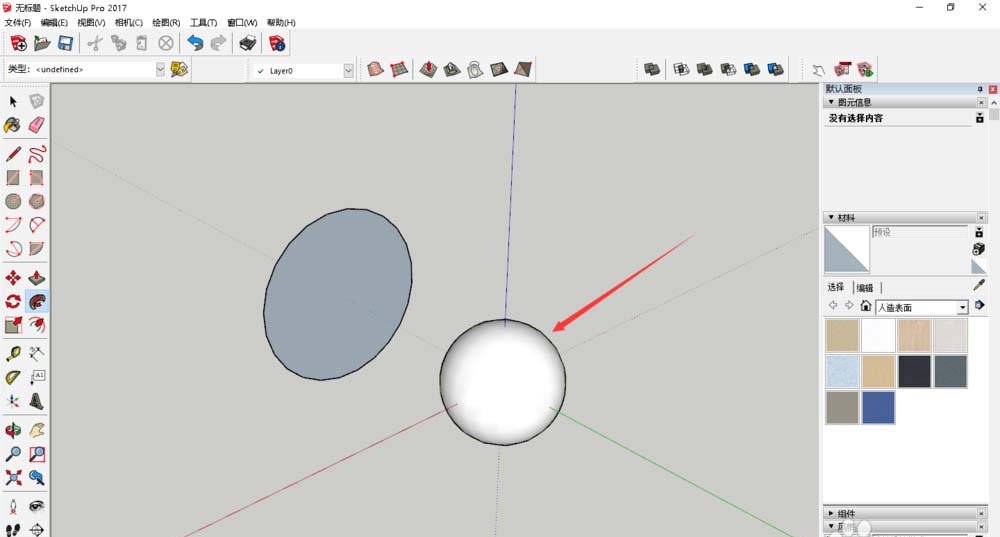Choose the dark navy material swatch

click(x=914, y=371)
